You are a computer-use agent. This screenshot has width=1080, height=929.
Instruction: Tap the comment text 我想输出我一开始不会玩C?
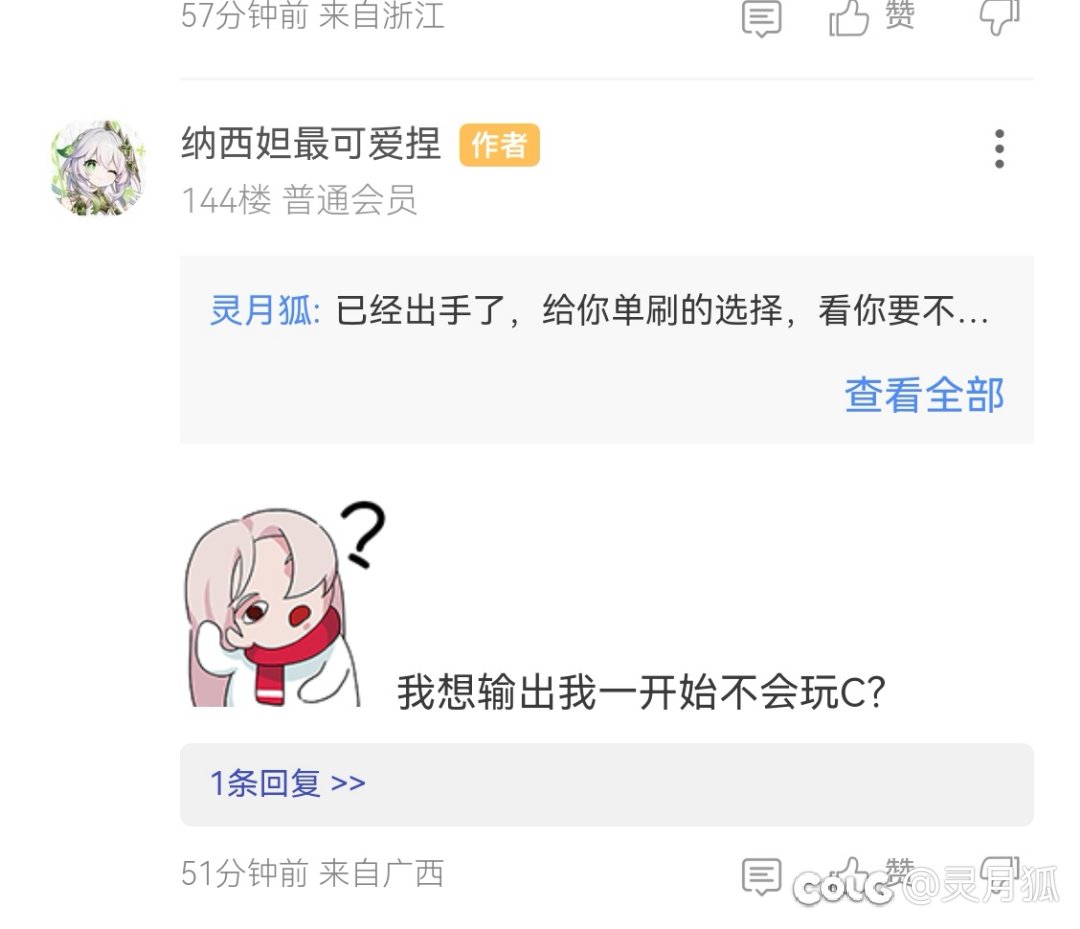(x=641, y=692)
